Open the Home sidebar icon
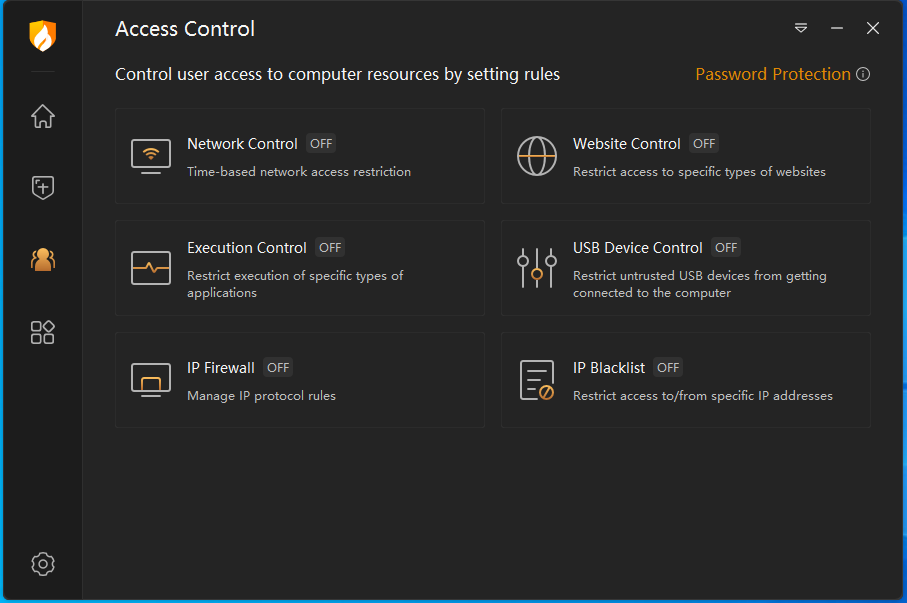Image resolution: width=907 pixels, height=603 pixels. point(42,117)
